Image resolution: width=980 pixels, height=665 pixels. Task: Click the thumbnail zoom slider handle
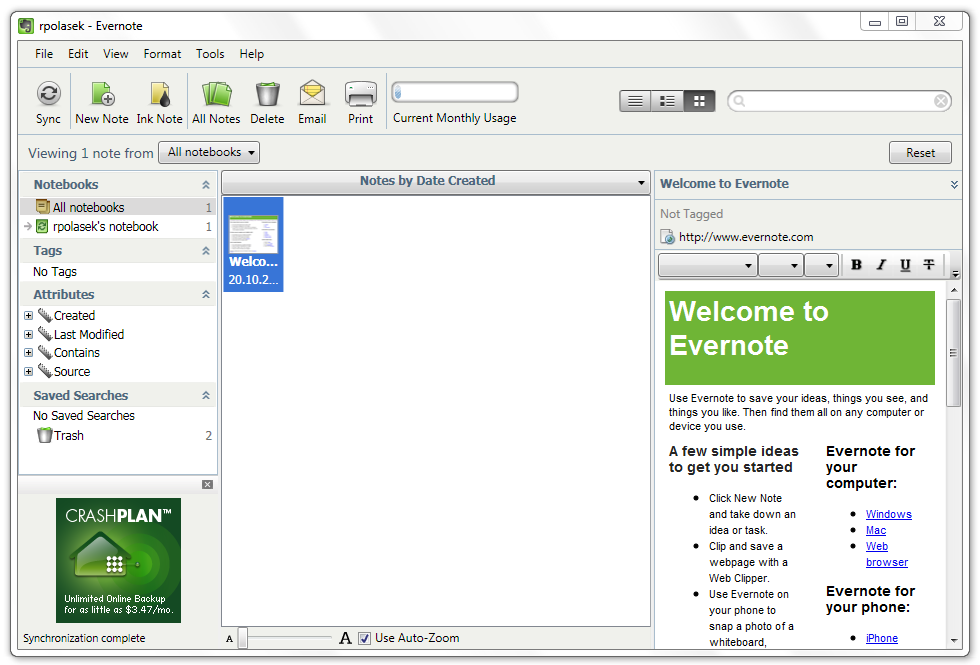(x=243, y=638)
